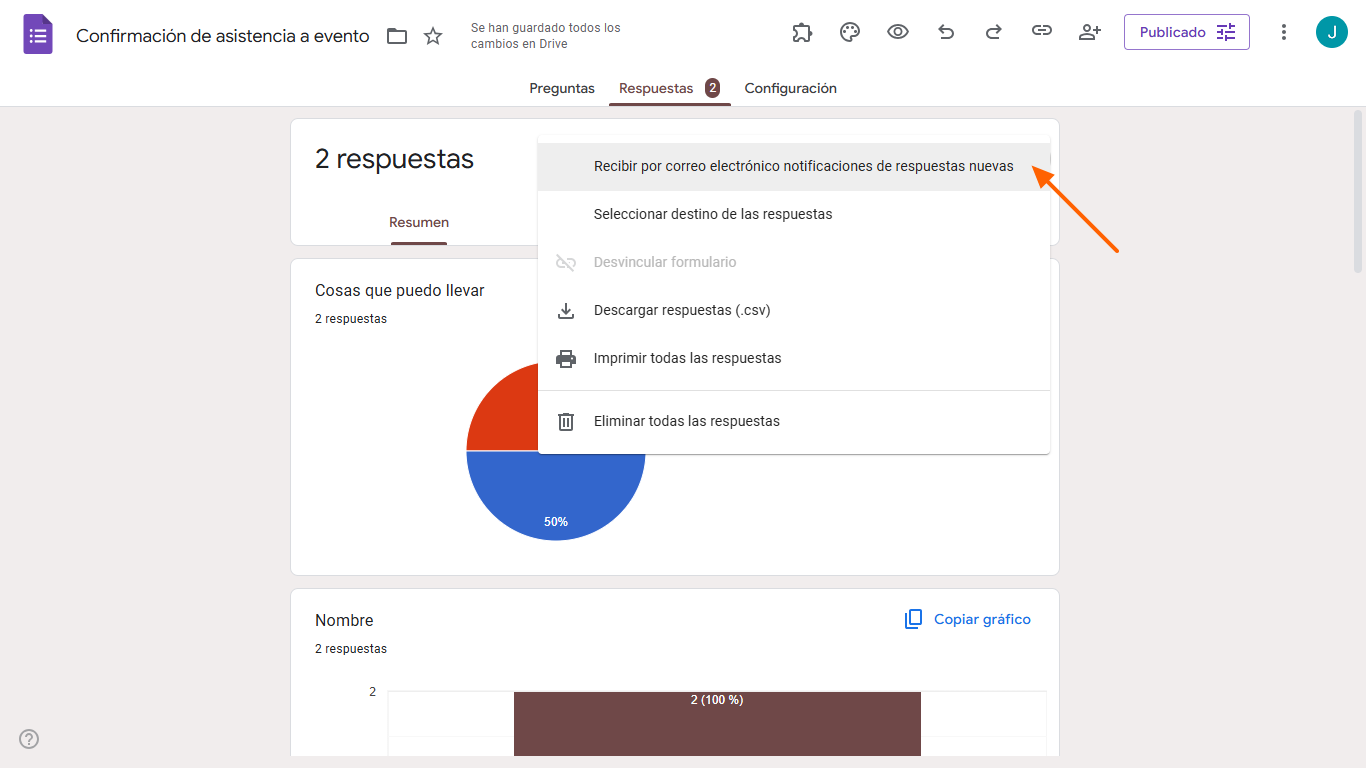Open the add-ons puzzle piece icon
This screenshot has width=1366, height=768.
click(x=802, y=32)
